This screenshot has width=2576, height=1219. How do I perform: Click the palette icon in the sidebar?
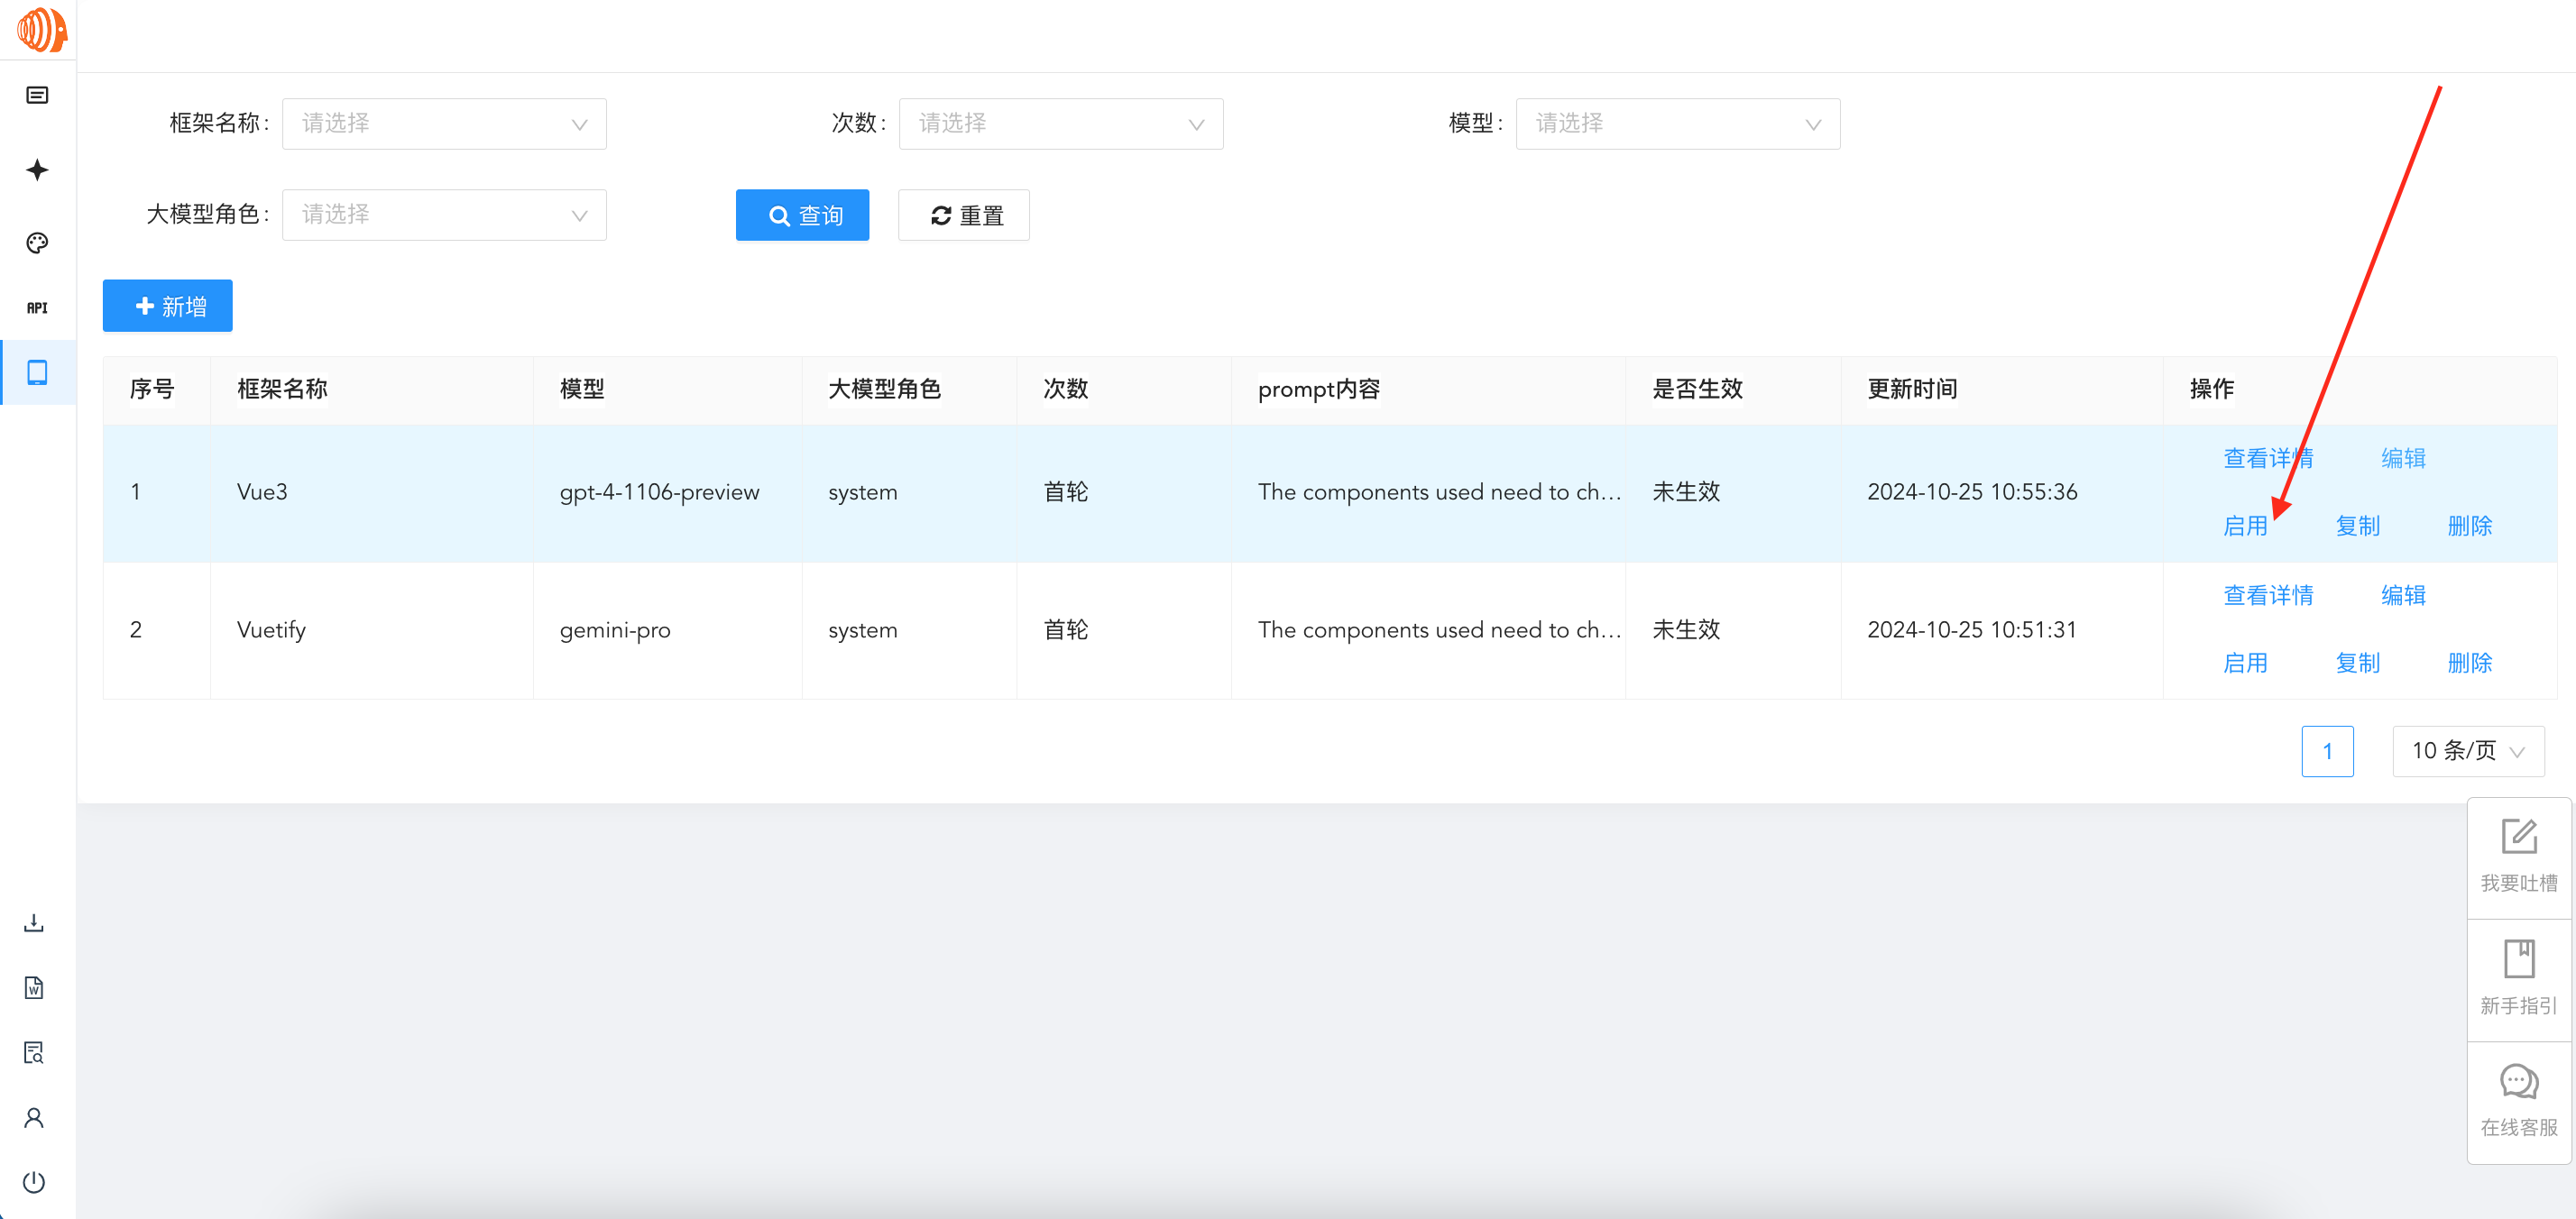37,243
